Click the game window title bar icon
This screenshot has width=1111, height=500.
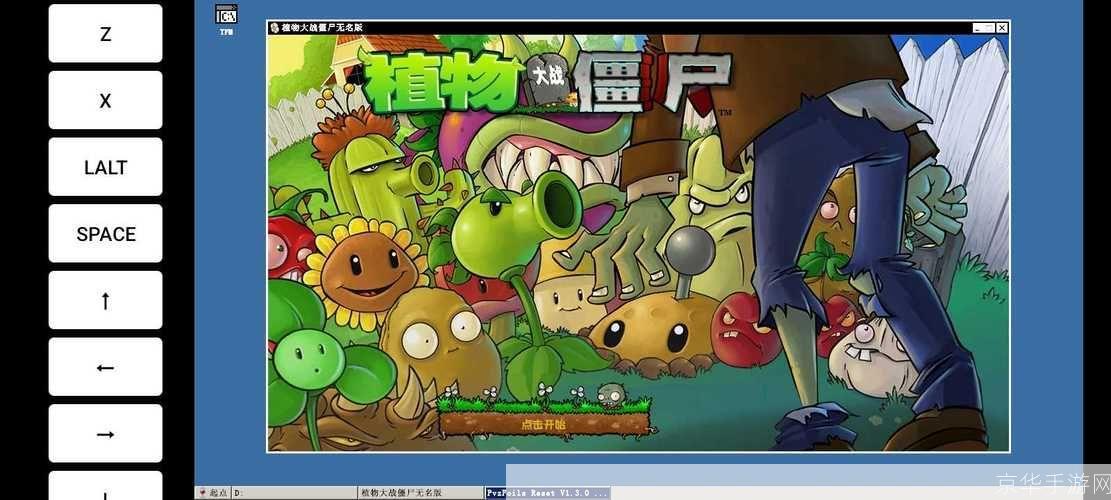[x=274, y=28]
